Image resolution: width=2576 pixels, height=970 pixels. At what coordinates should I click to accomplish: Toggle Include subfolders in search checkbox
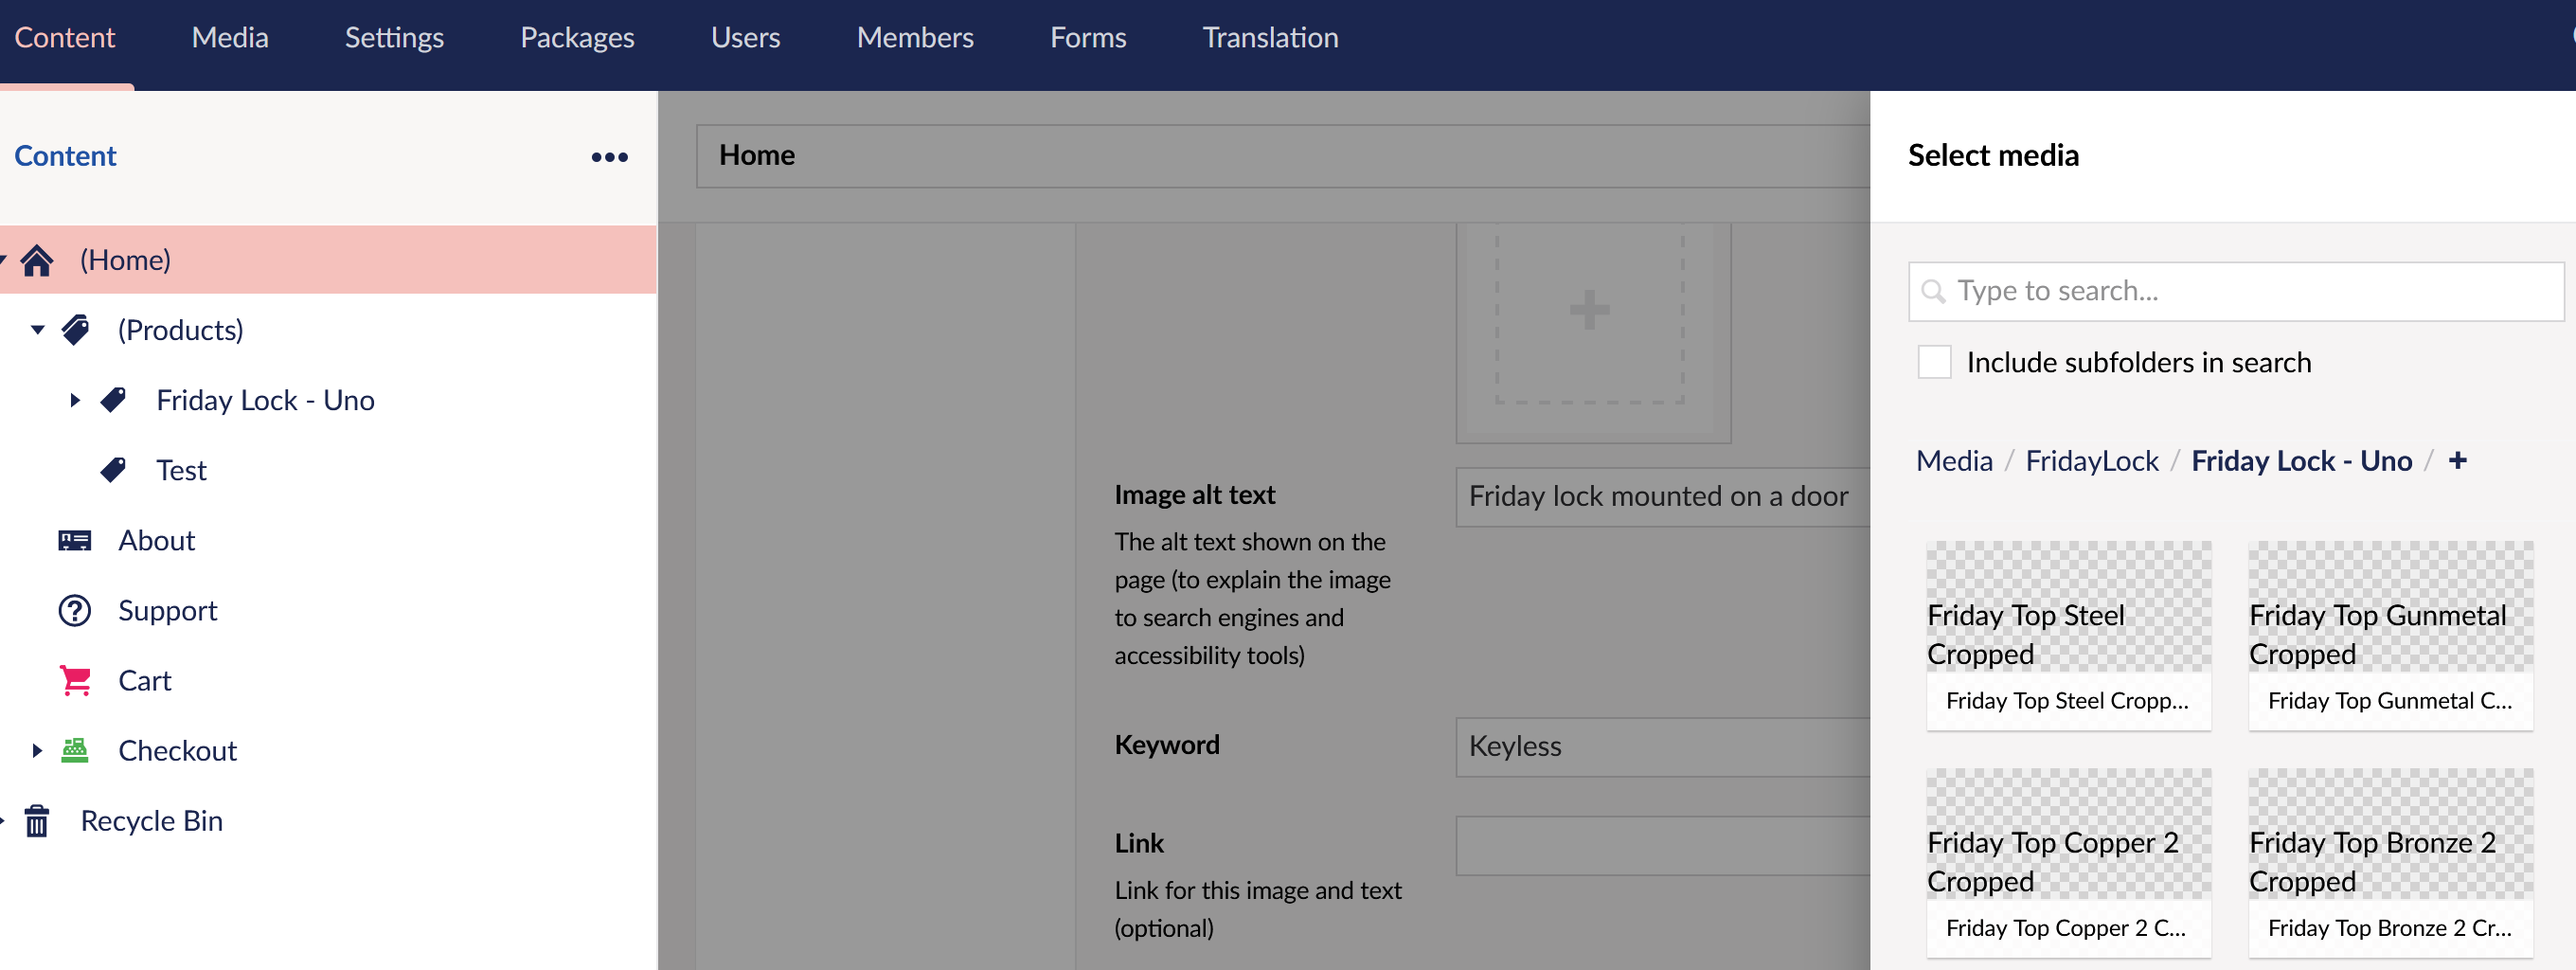(x=1933, y=362)
